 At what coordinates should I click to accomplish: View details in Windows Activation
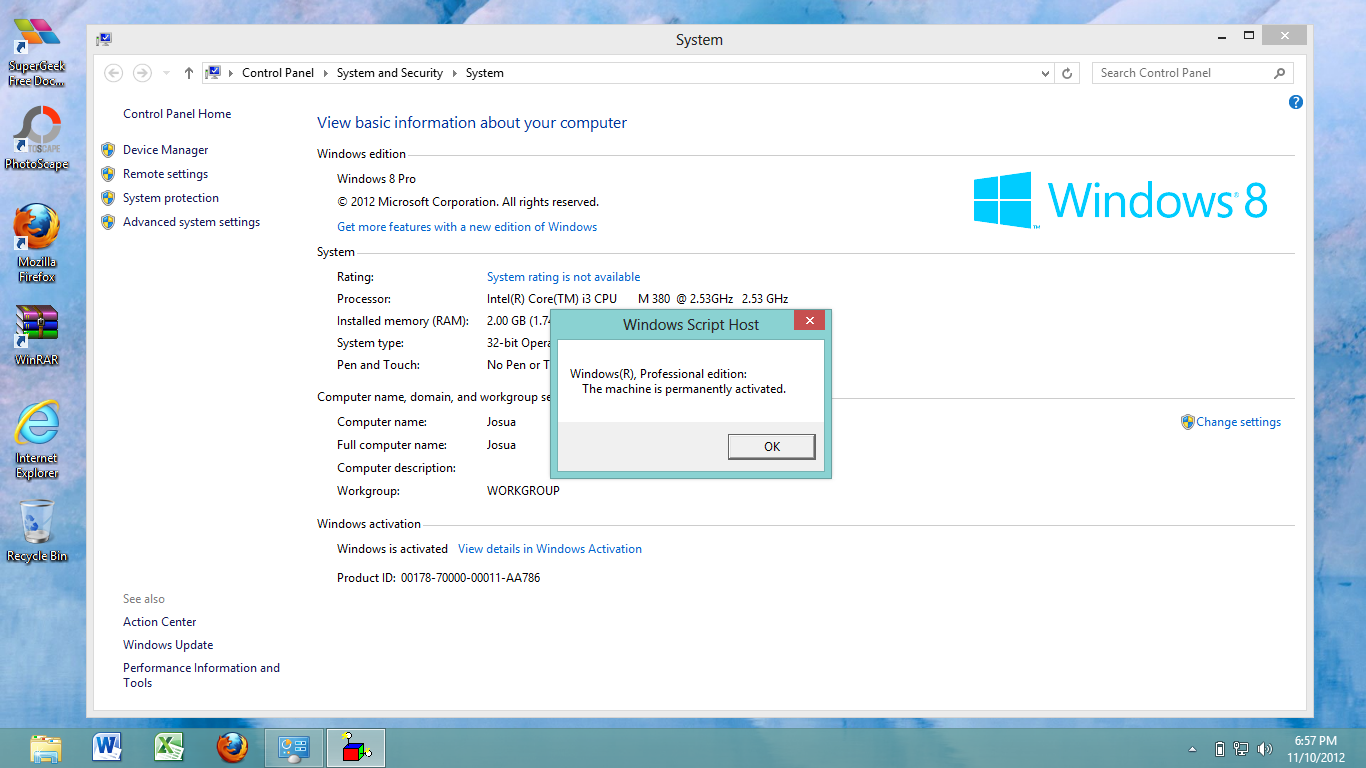tap(550, 549)
